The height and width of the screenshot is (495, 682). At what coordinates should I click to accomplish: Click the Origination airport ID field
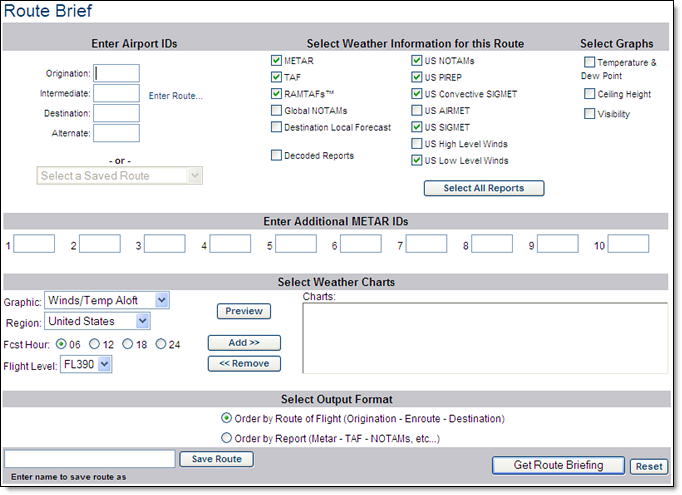coord(116,73)
